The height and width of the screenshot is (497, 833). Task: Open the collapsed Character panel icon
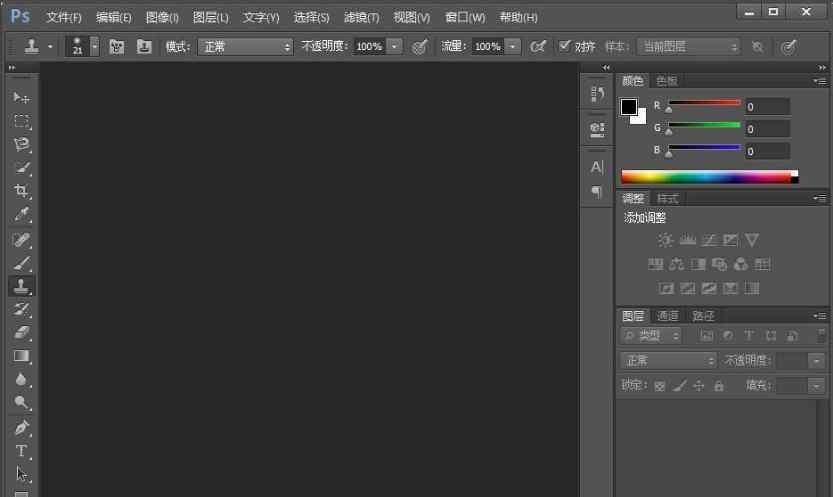[x=597, y=167]
